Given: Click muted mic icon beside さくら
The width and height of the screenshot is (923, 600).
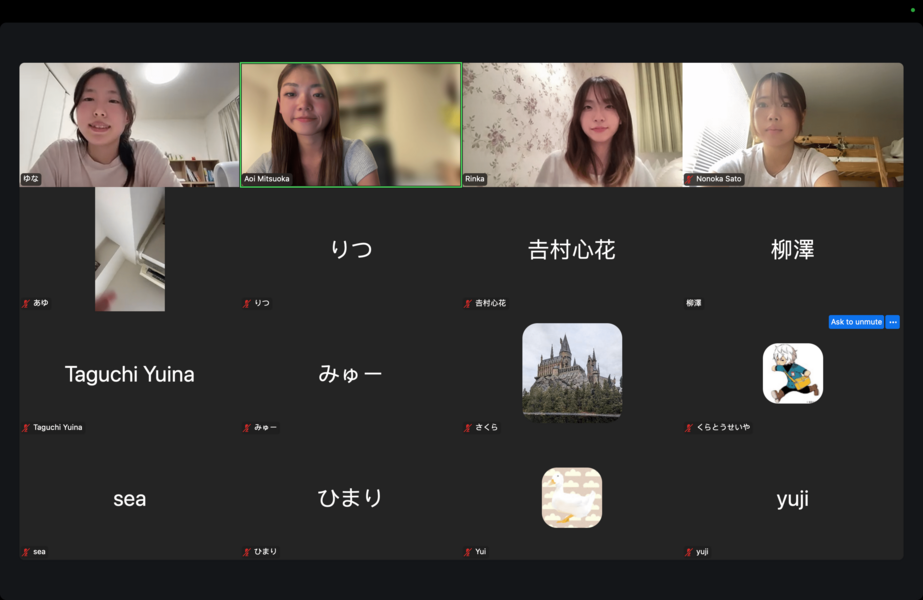Looking at the screenshot, I should (x=469, y=427).
